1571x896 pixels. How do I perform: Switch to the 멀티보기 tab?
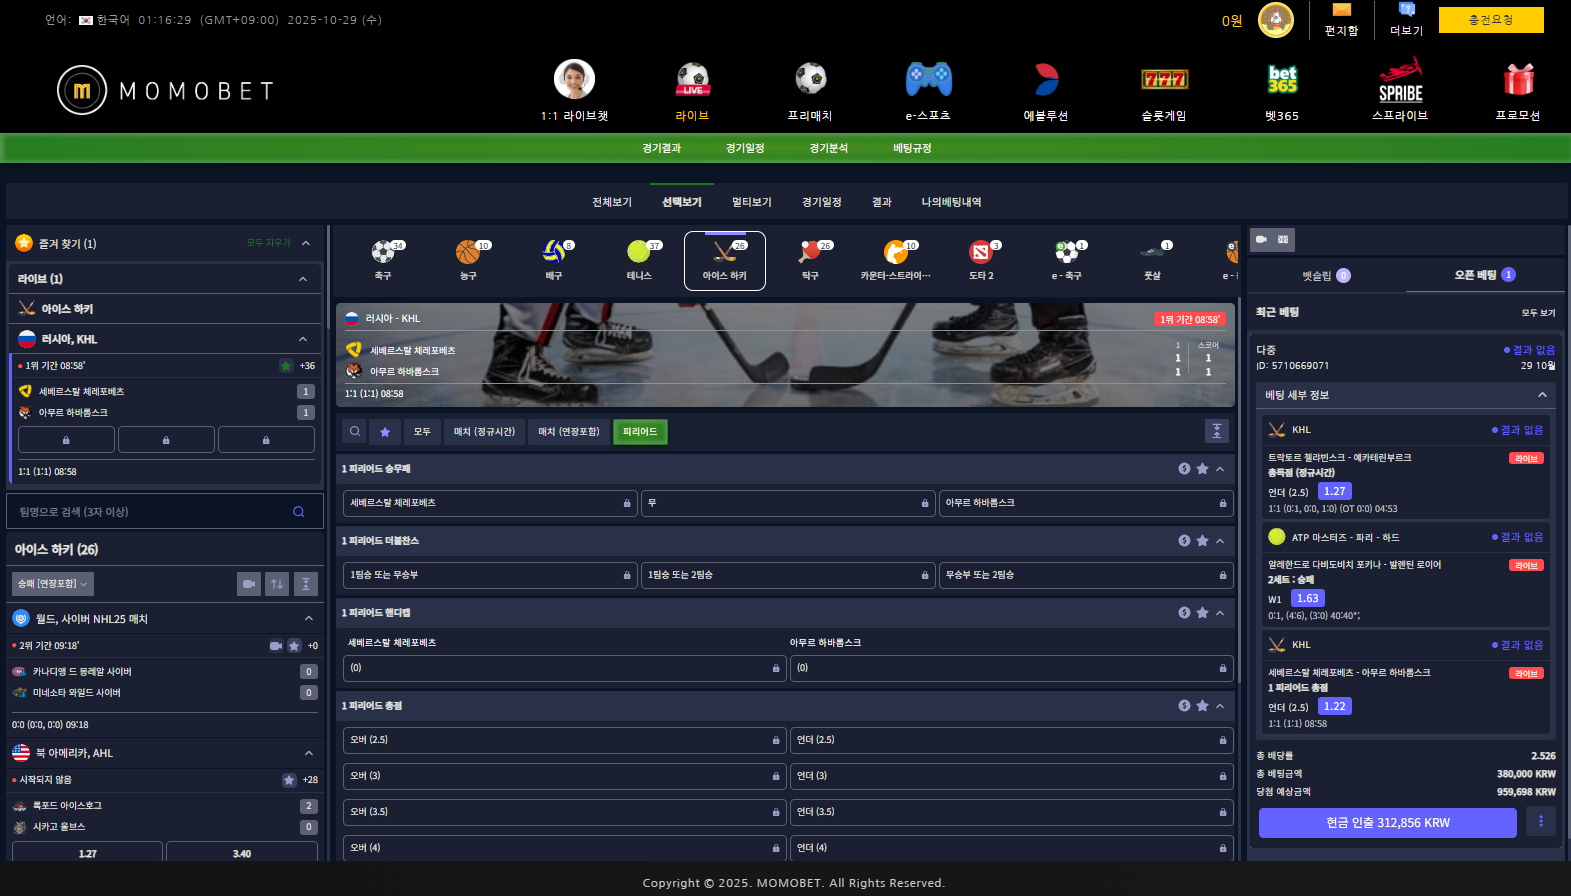click(x=751, y=202)
